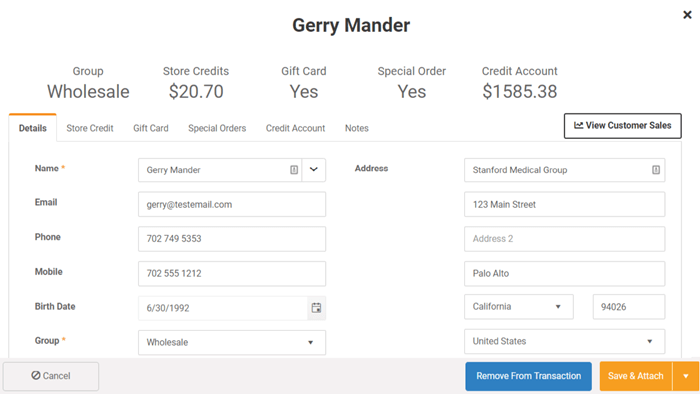Click the Save & Attach button

tap(636, 376)
